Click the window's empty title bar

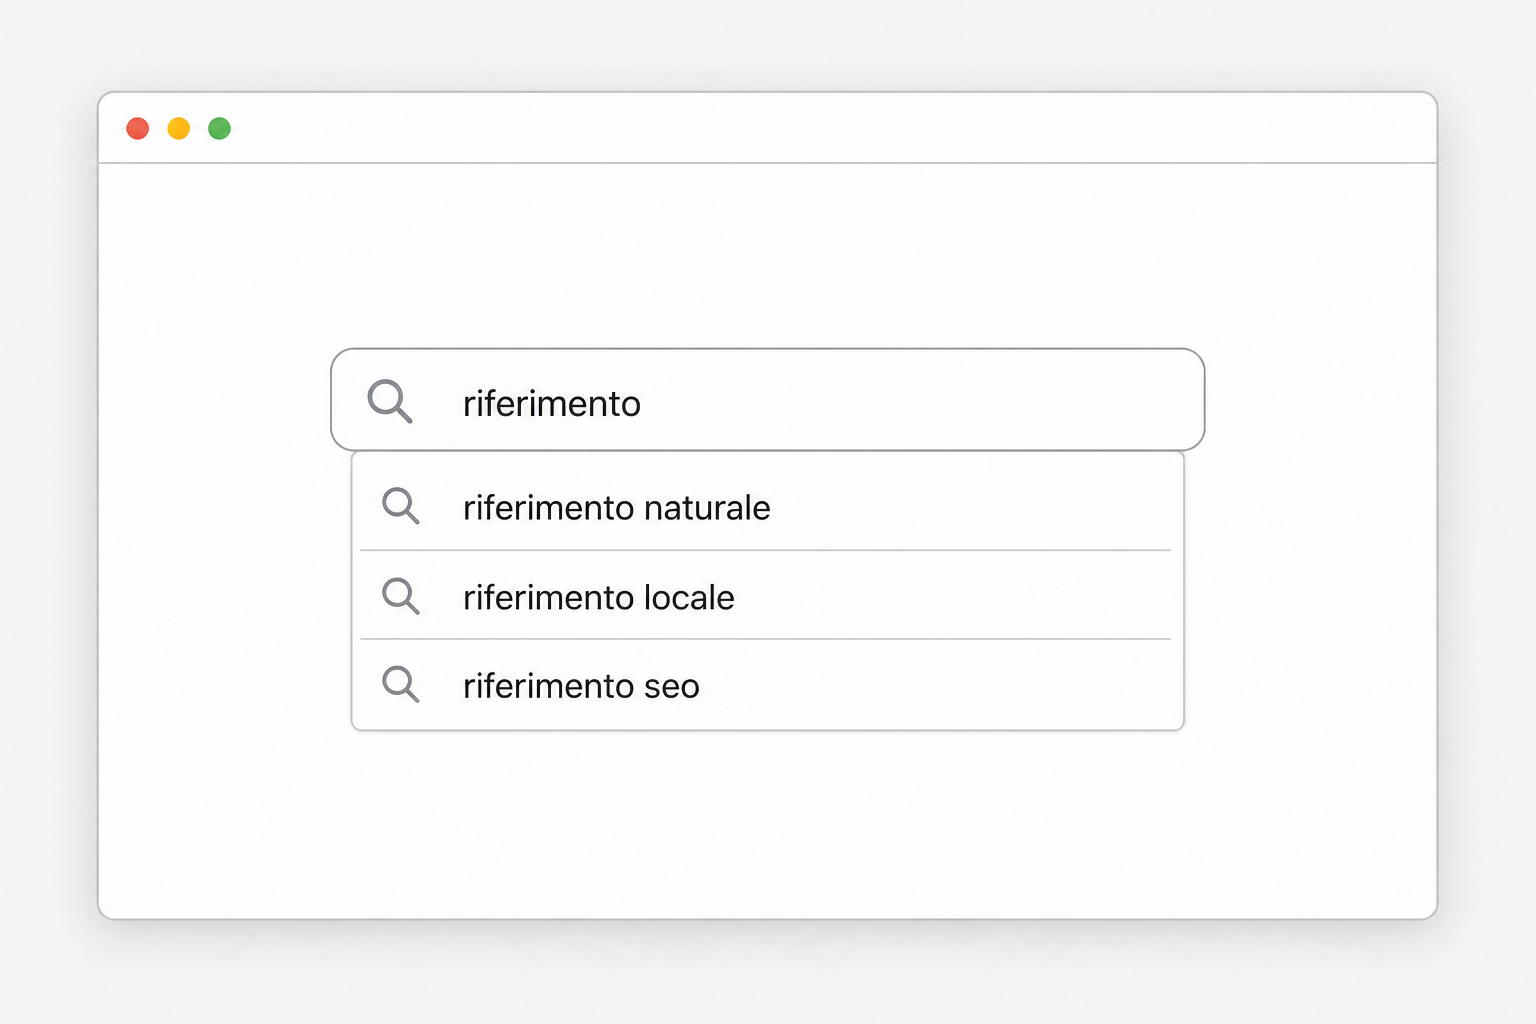click(830, 128)
